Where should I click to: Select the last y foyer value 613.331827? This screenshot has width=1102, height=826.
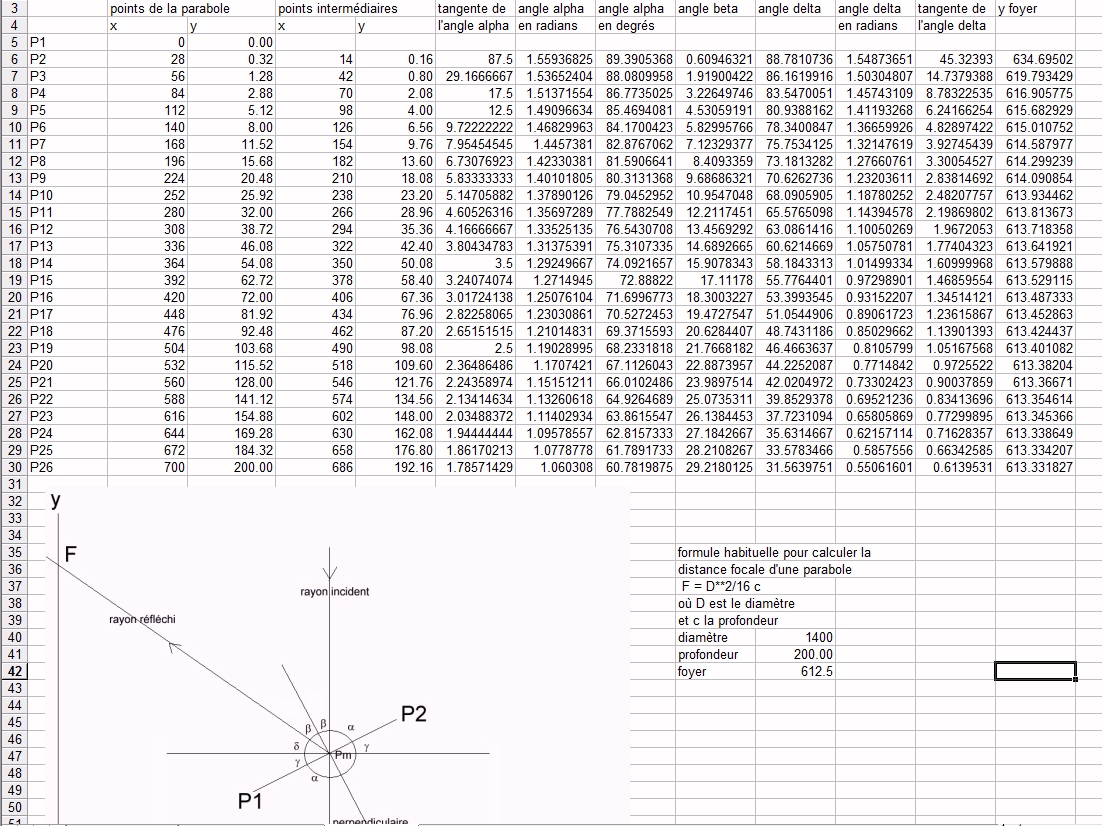[1035, 467]
